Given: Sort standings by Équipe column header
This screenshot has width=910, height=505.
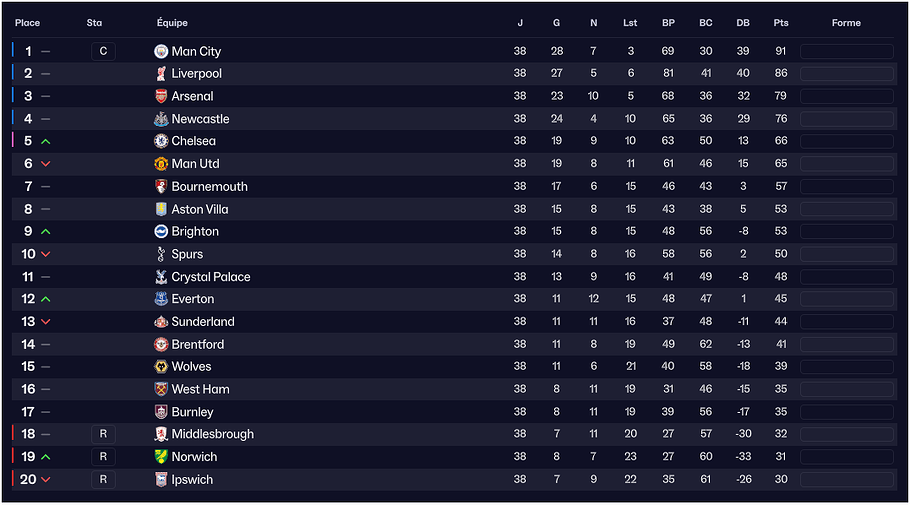Looking at the screenshot, I should pos(172,23).
